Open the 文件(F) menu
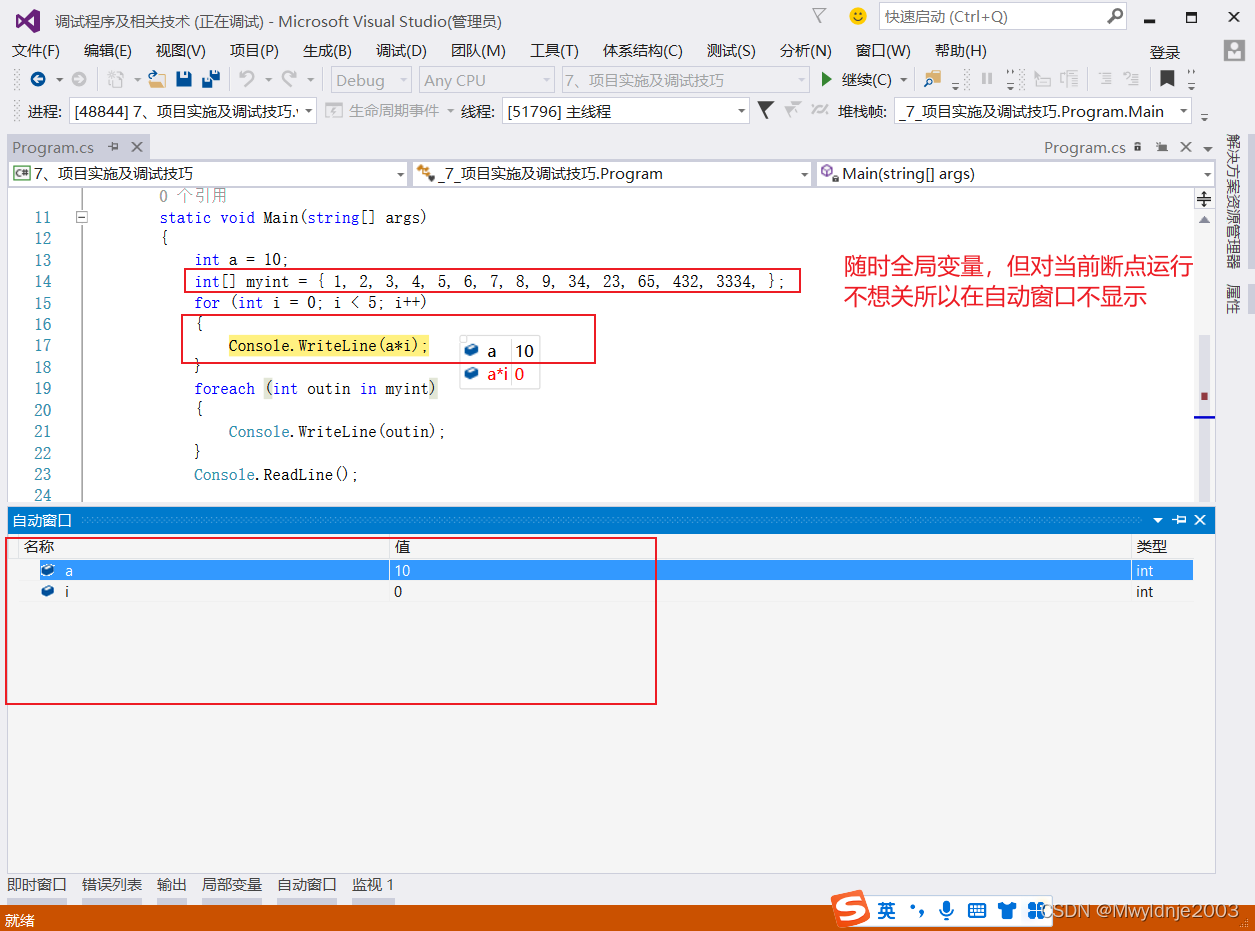Image resolution: width=1255 pixels, height=931 pixels. 36,50
